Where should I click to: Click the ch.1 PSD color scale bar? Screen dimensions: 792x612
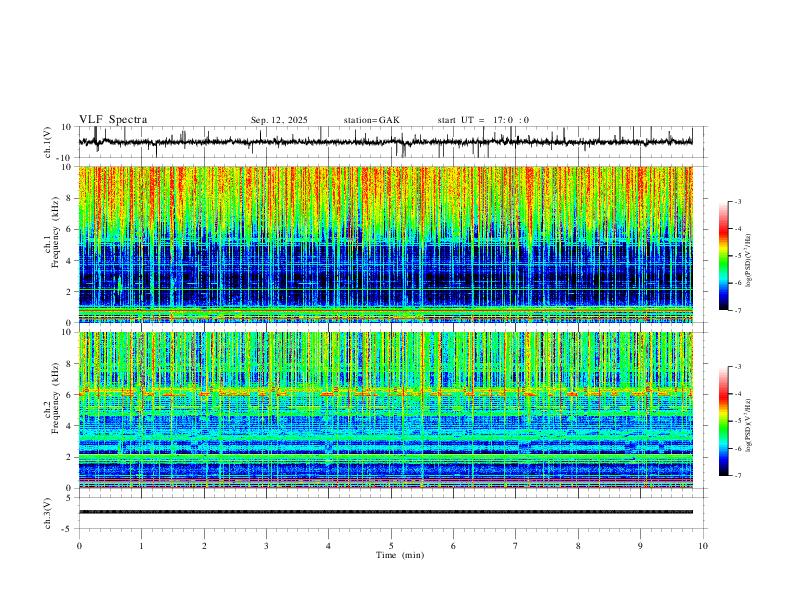723,256
